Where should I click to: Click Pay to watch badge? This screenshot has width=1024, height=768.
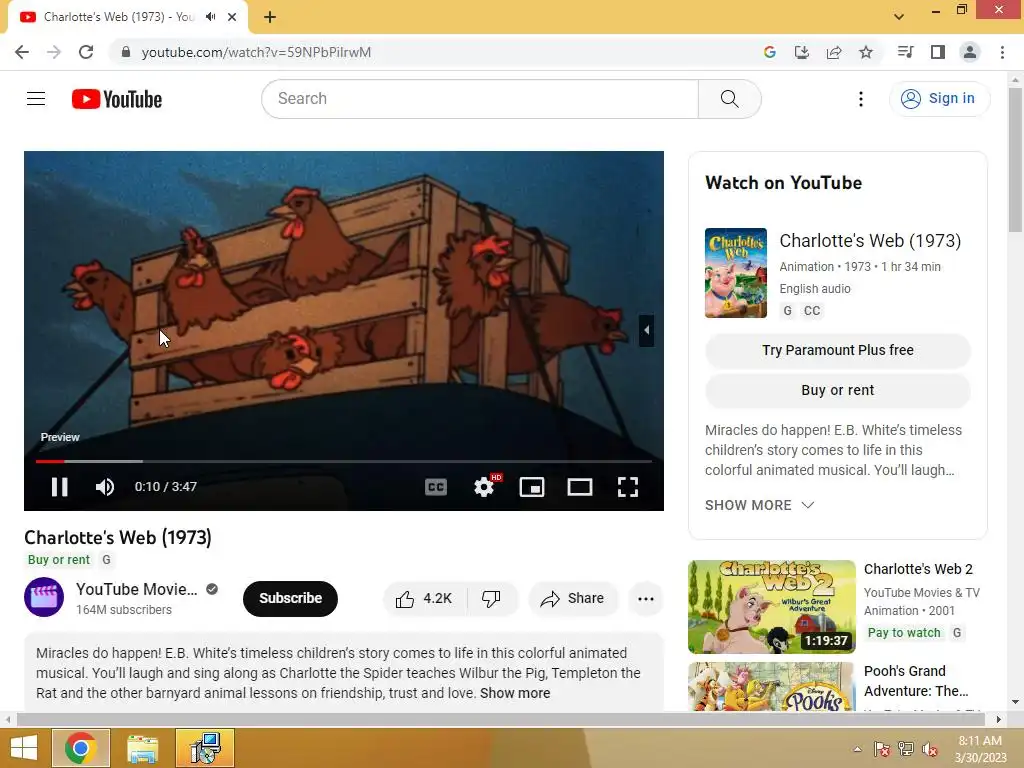pos(904,633)
